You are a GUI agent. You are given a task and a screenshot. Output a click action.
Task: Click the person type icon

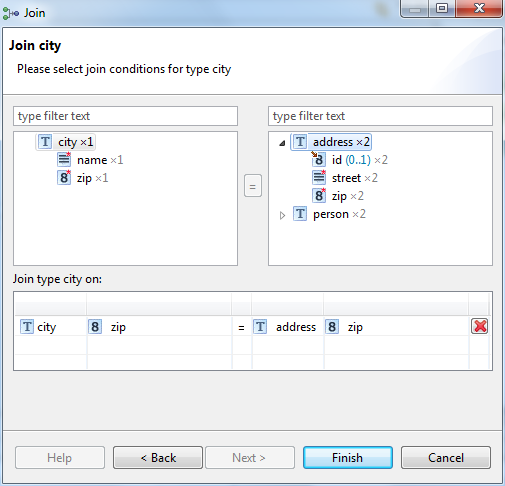[300, 214]
